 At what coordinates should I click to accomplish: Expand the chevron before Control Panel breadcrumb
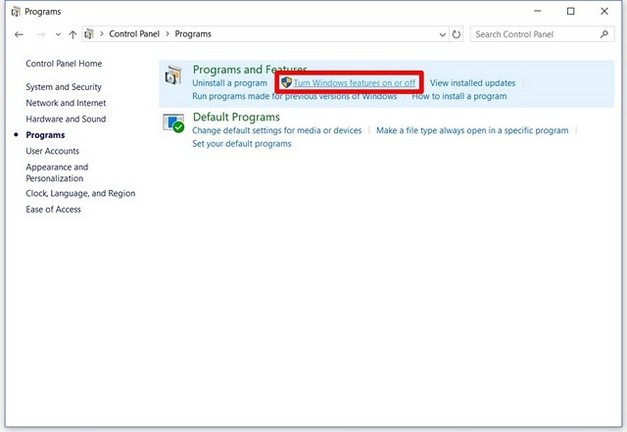[102, 34]
